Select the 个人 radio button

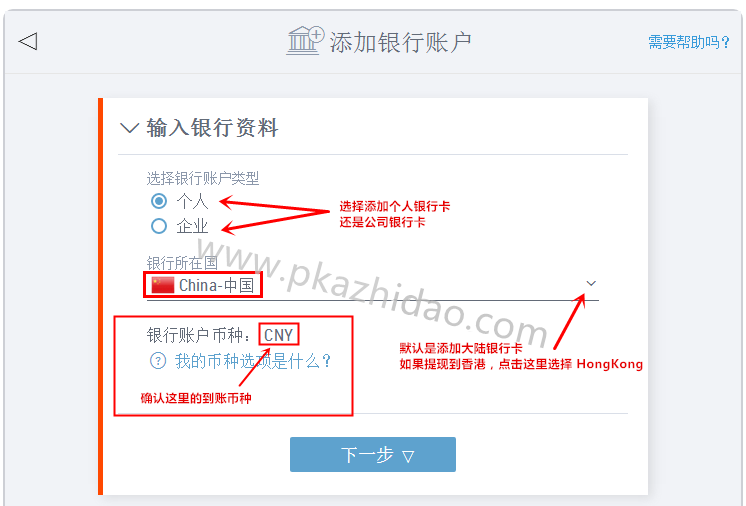[159, 201]
